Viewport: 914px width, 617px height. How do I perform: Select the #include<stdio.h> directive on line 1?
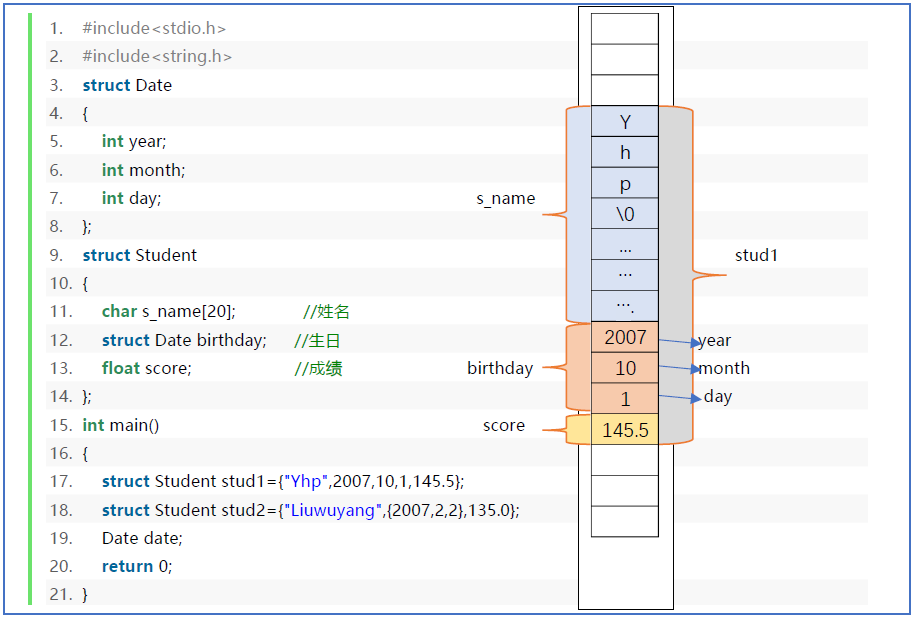coord(152,27)
